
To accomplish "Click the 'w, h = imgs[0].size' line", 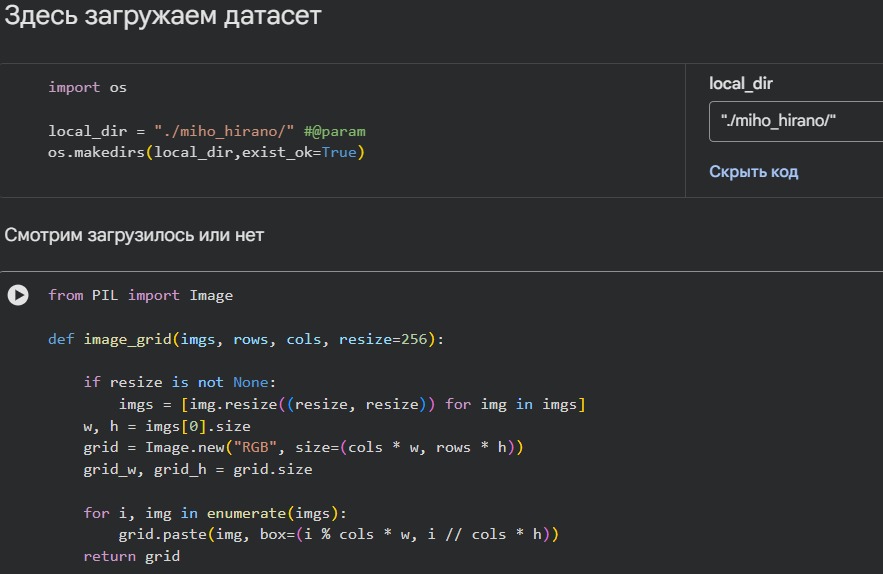I will tap(167, 426).
